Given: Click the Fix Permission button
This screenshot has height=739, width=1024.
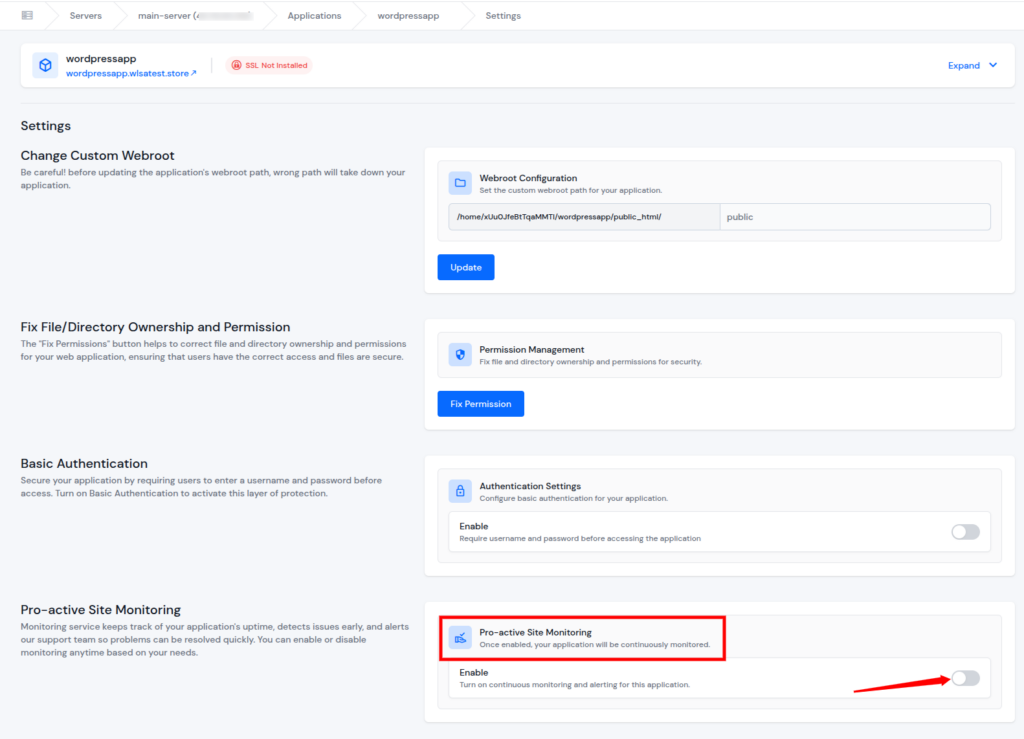Looking at the screenshot, I should pyautogui.click(x=480, y=403).
